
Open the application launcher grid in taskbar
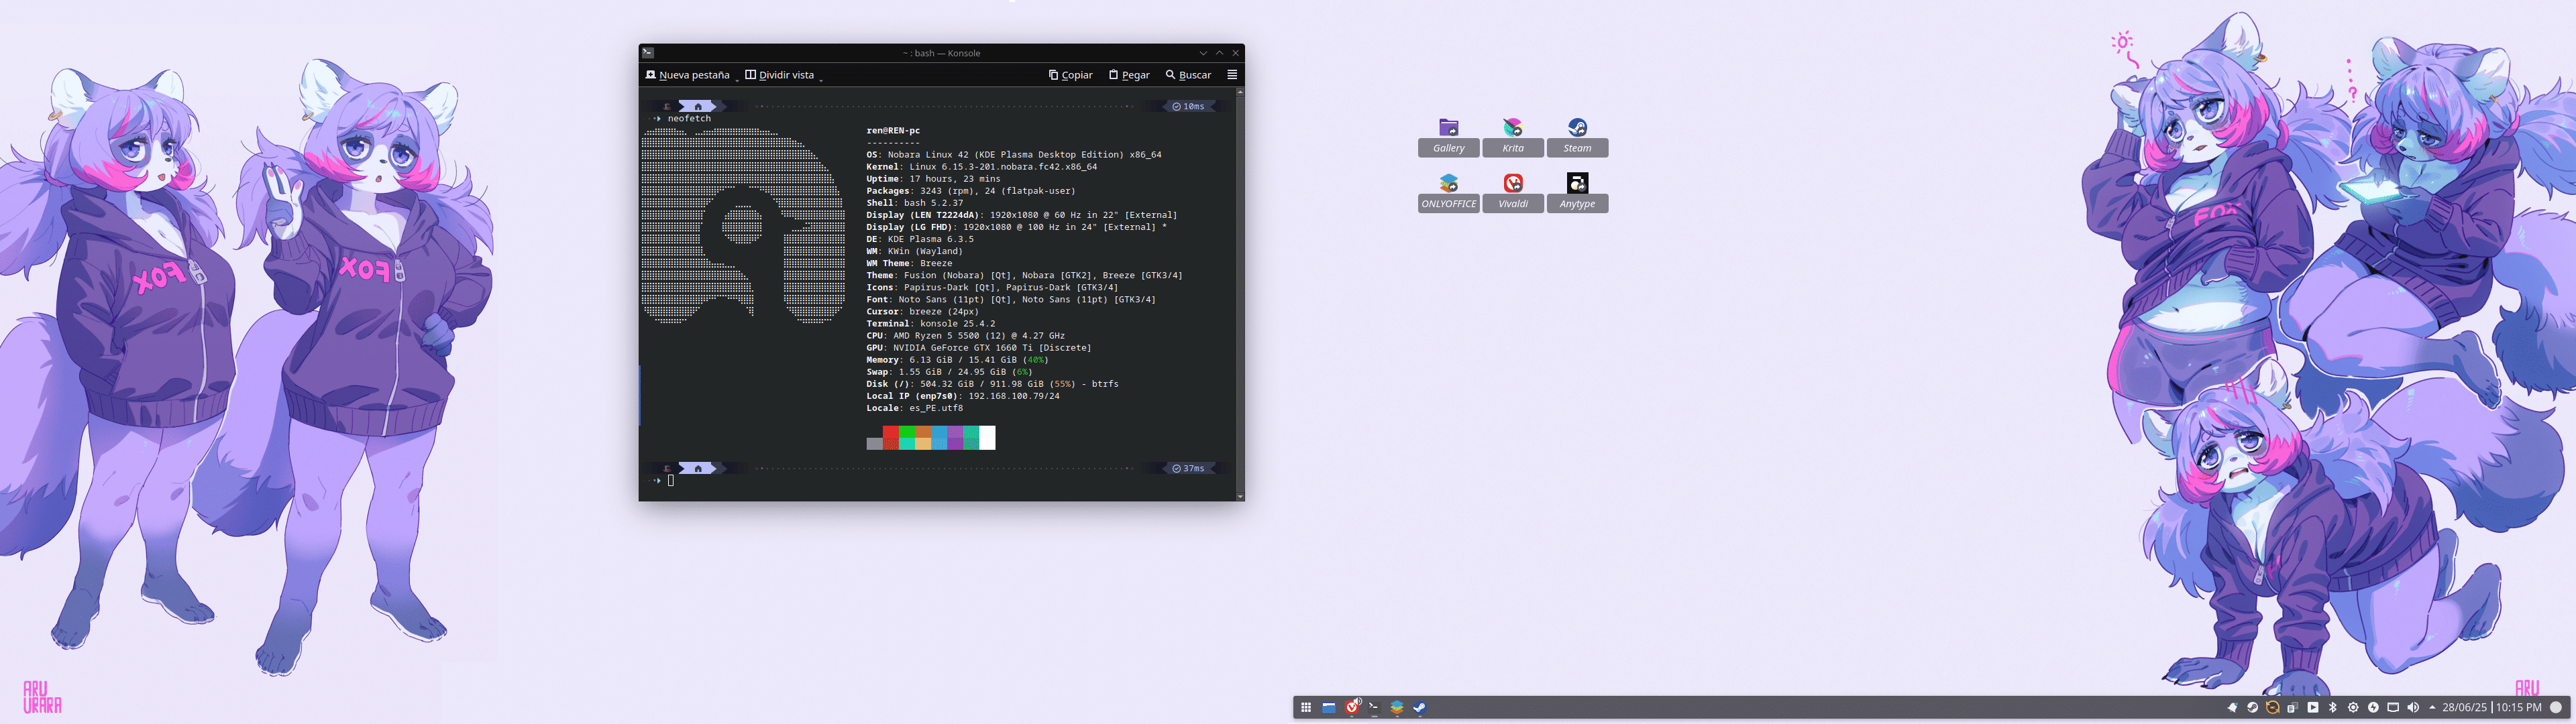click(1305, 707)
